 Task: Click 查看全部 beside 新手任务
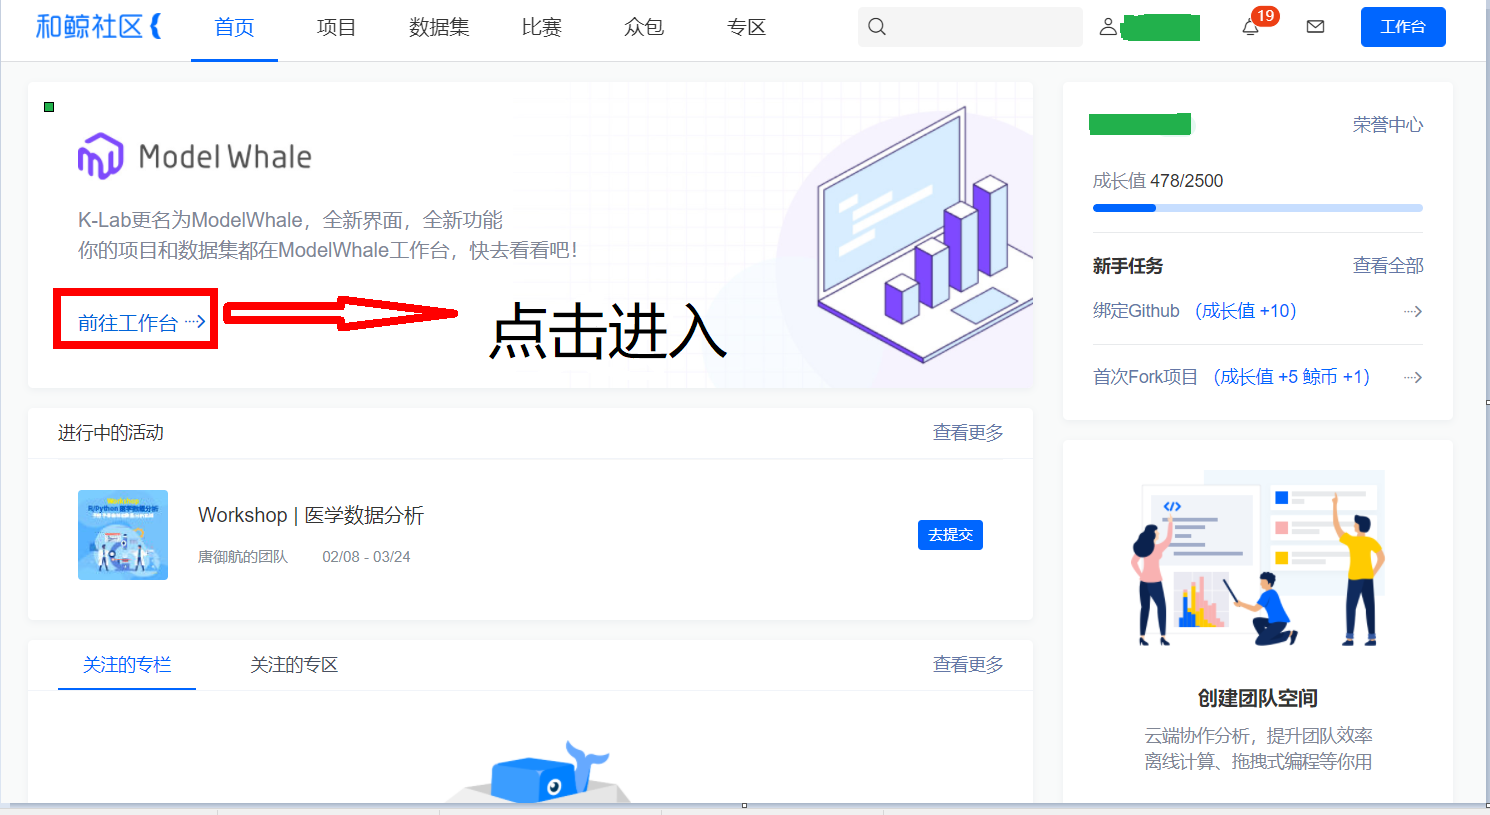click(1388, 265)
